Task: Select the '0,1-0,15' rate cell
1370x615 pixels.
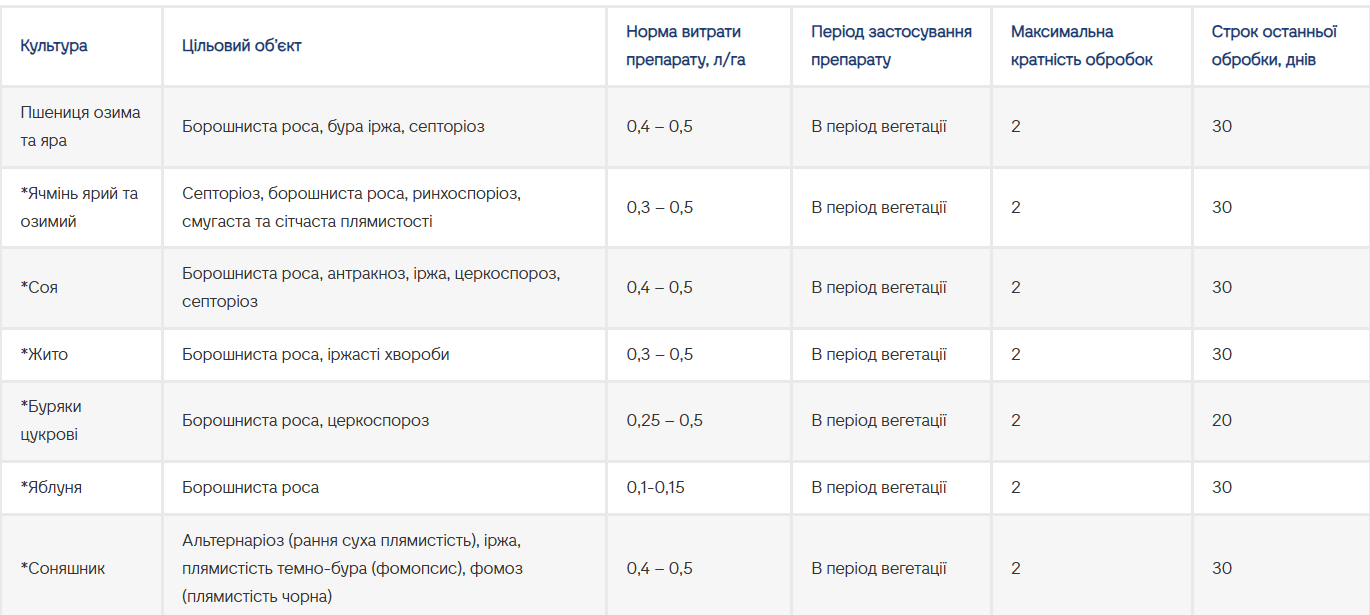Action: [x=698, y=487]
